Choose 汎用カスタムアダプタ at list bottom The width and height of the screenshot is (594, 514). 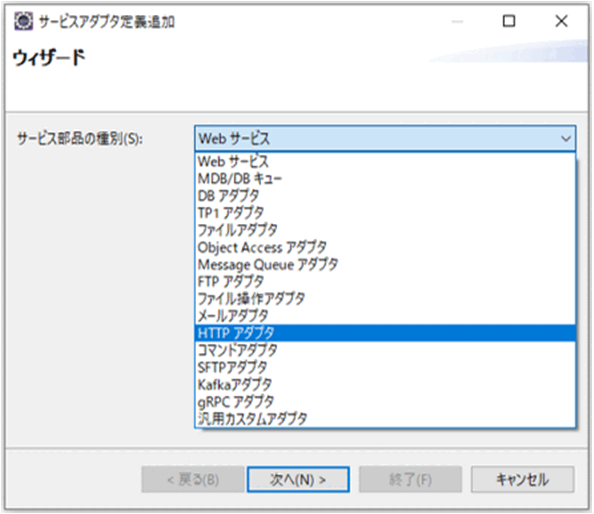[385, 419]
